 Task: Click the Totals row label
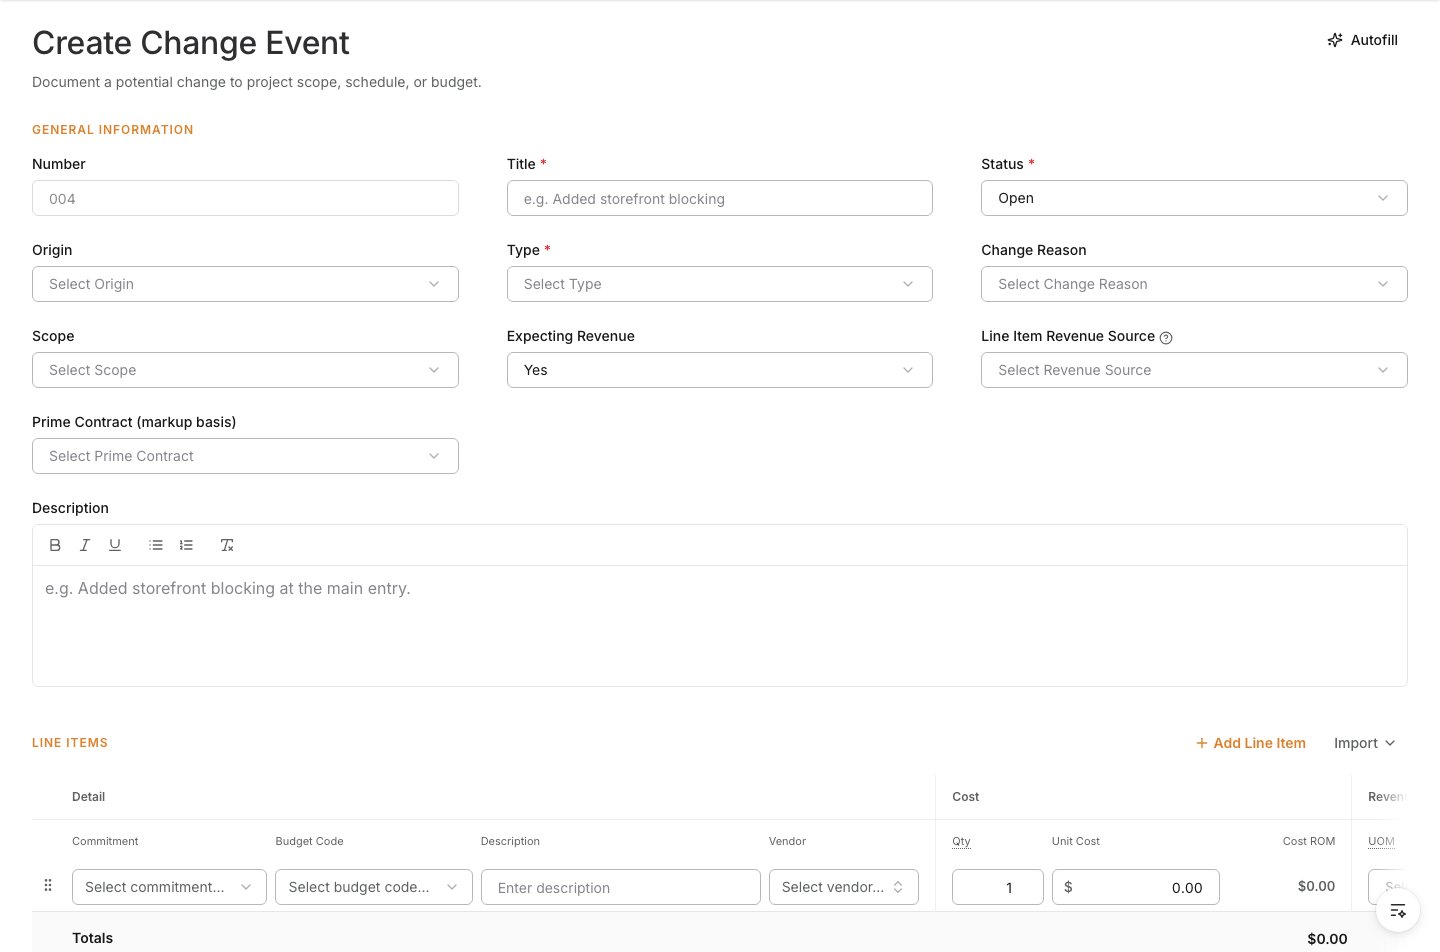[92, 938]
